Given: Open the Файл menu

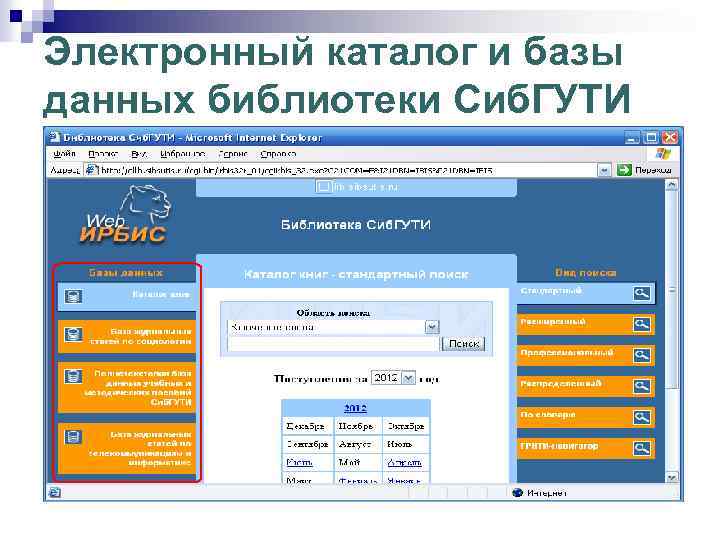Looking at the screenshot, I should [64, 154].
